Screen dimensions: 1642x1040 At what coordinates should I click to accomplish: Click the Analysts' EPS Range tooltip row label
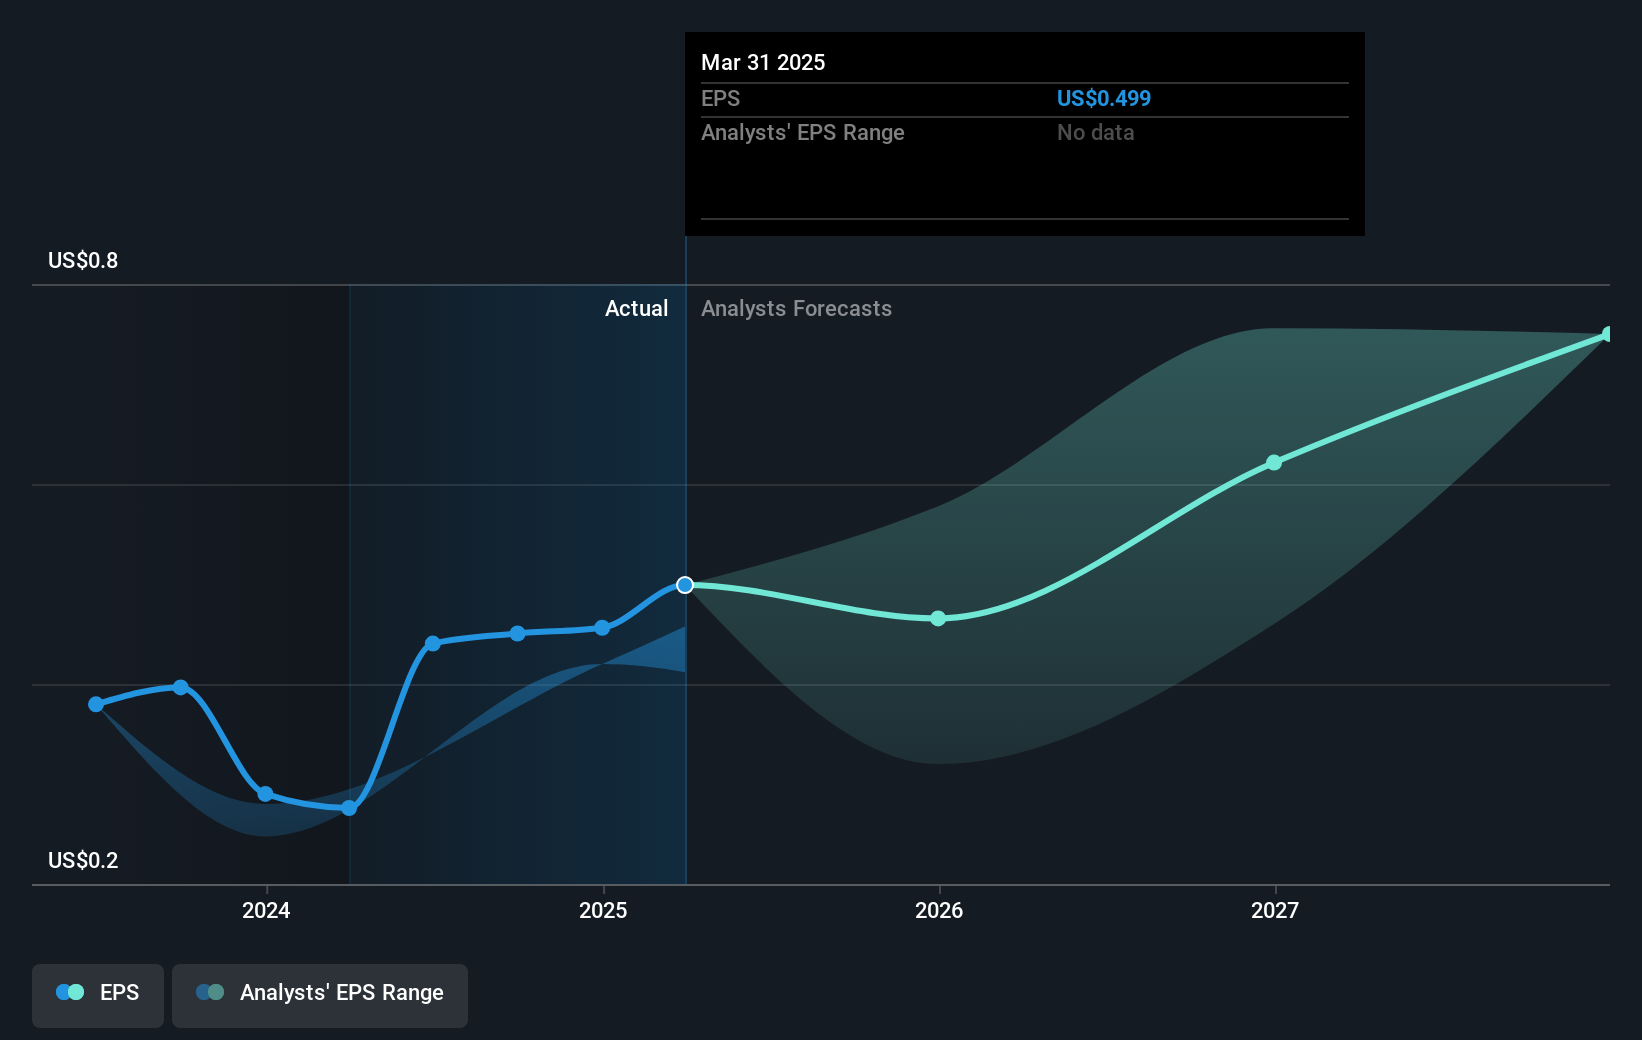point(803,133)
